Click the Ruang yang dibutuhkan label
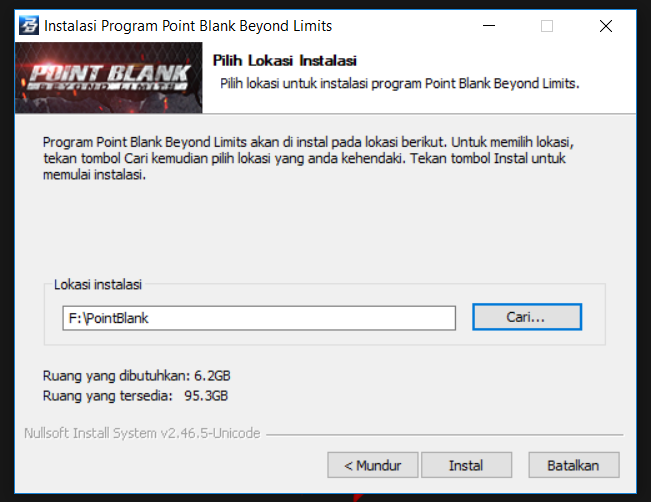This screenshot has width=651, height=502. click(116, 376)
